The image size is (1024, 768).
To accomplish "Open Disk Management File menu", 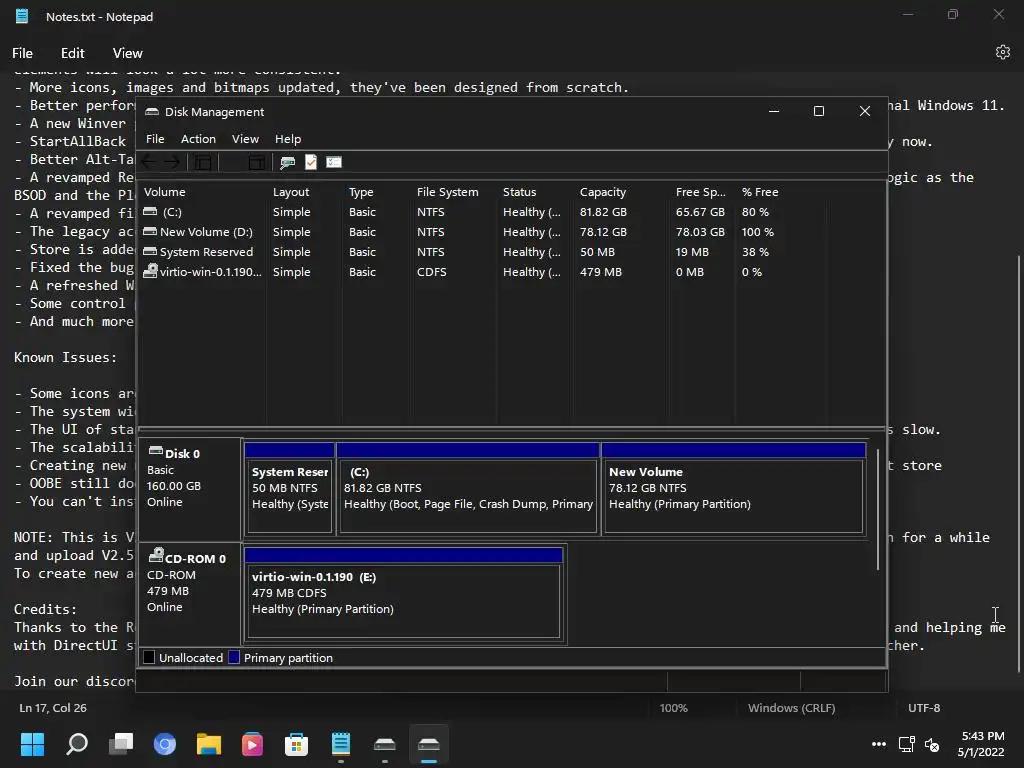I will [155, 138].
